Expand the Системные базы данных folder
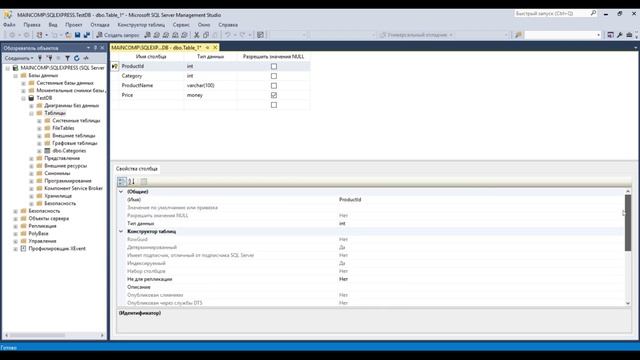The width and height of the screenshot is (640, 360). point(24,83)
